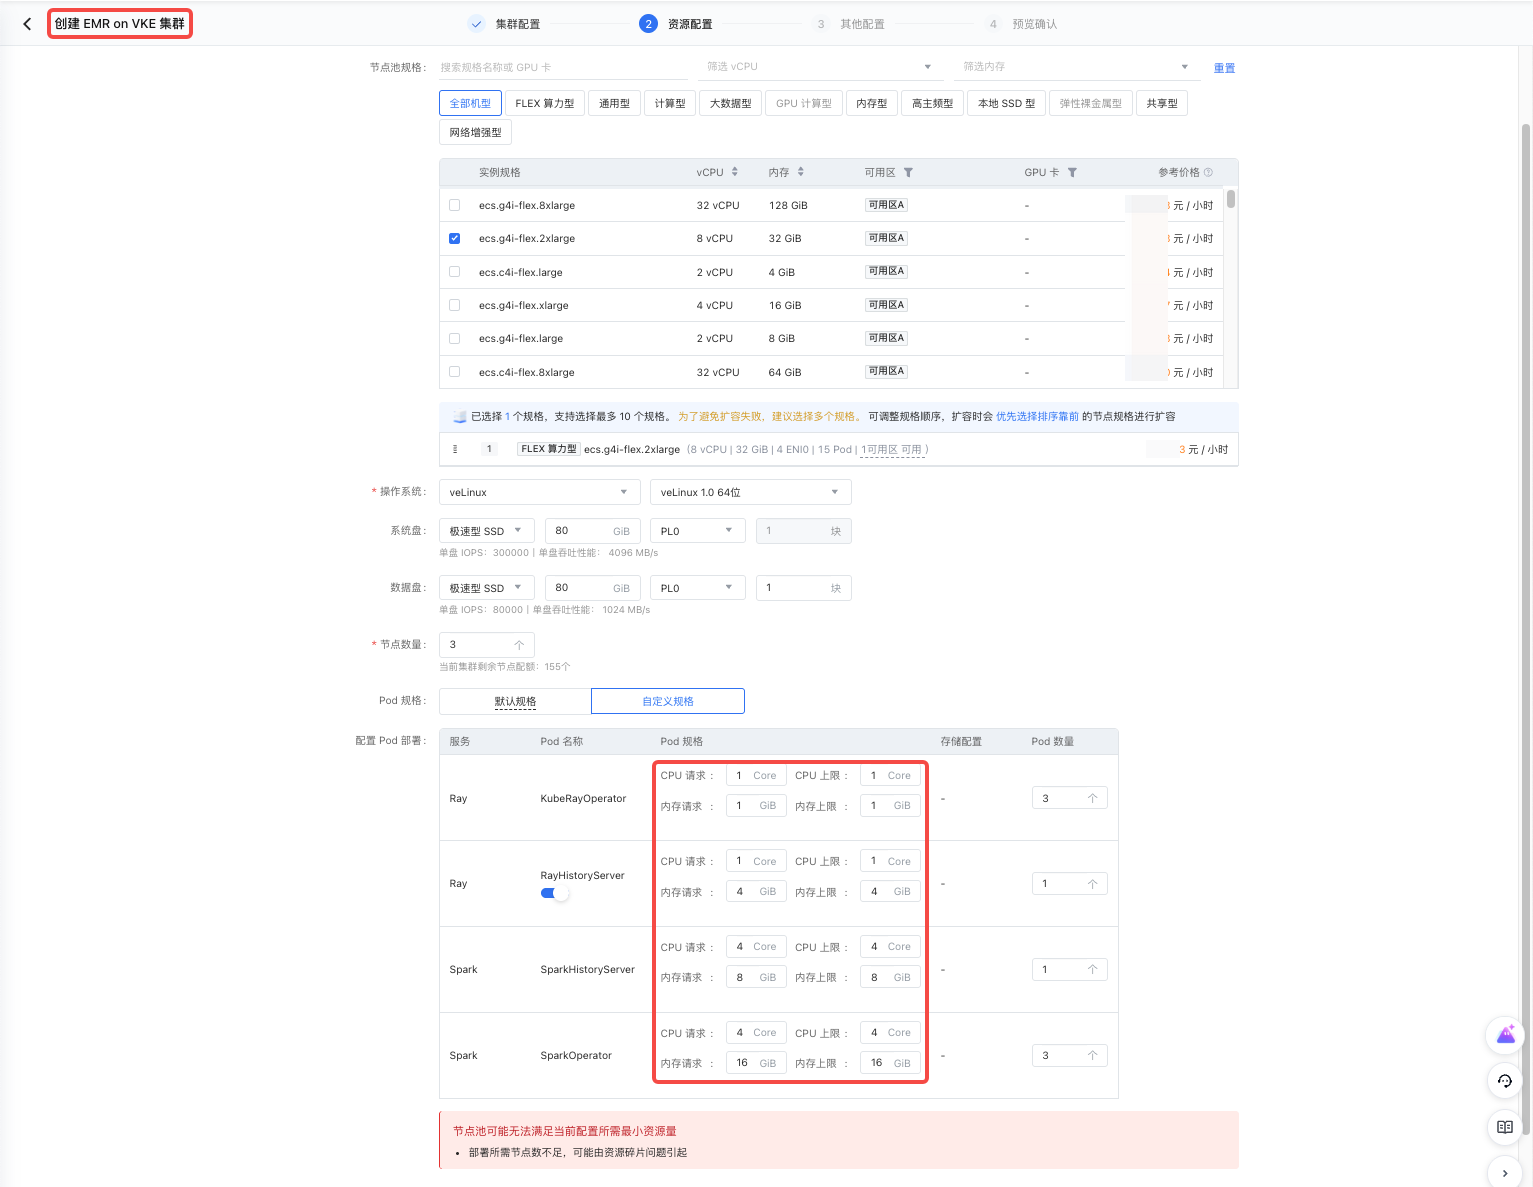Switch to 默认规格 Pod spec tab

point(515,701)
